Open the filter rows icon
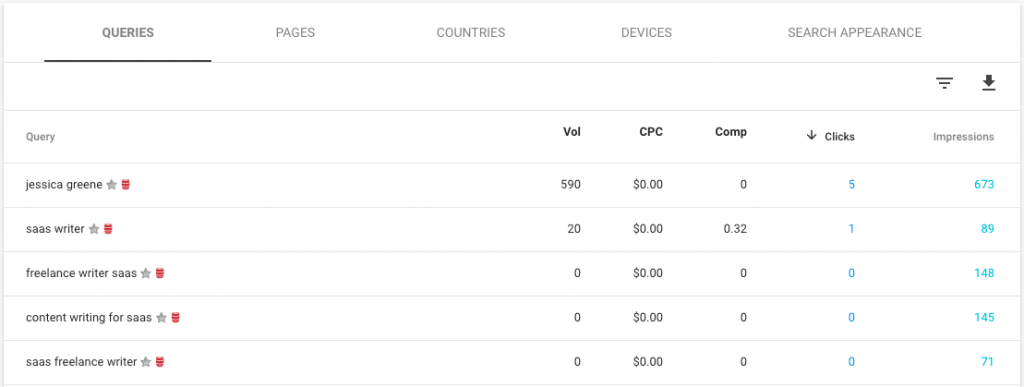The height and width of the screenshot is (387, 1024). (x=944, y=84)
